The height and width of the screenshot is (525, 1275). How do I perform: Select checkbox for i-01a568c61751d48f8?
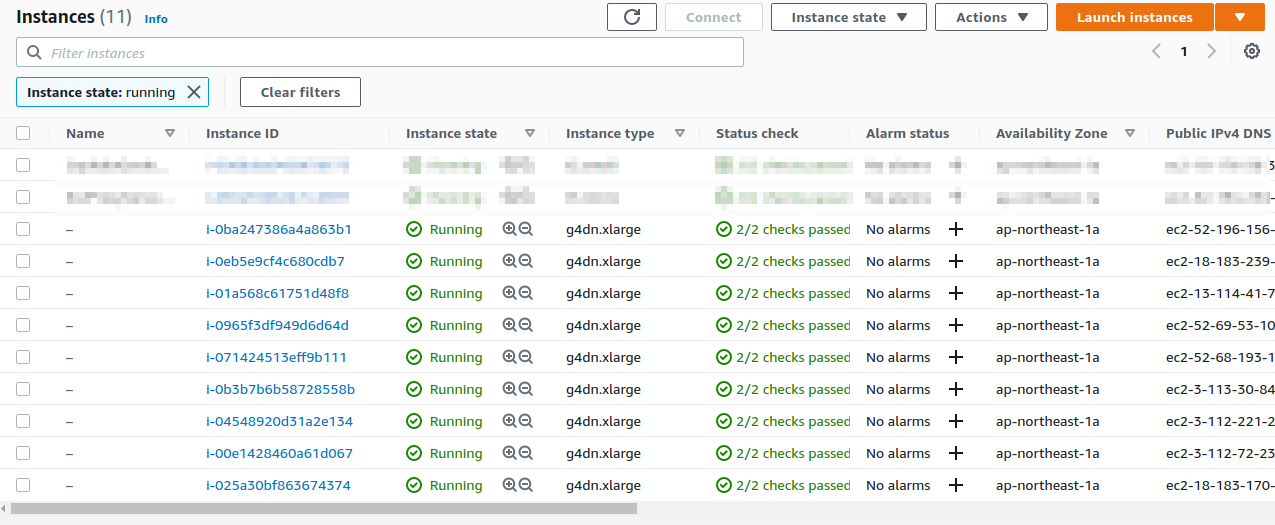(23, 293)
